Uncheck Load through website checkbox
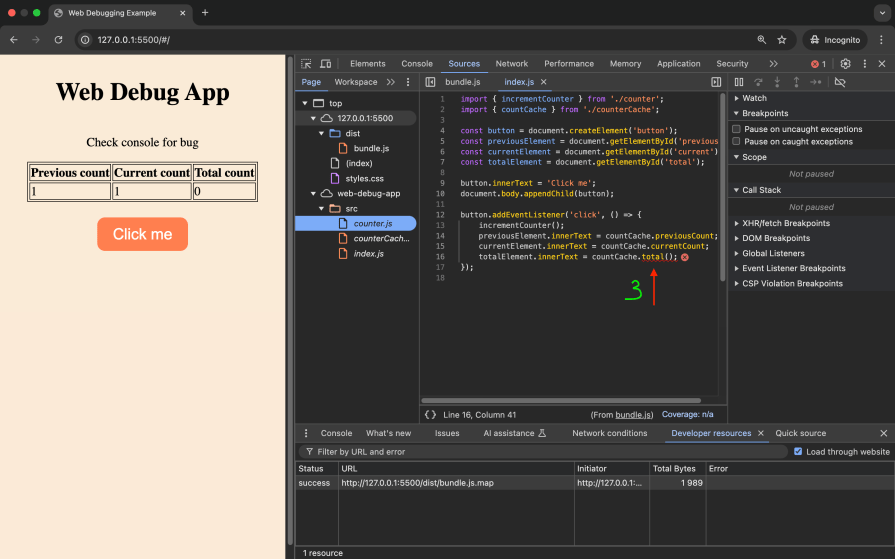Screen dimensions: 895x559 click(797, 452)
